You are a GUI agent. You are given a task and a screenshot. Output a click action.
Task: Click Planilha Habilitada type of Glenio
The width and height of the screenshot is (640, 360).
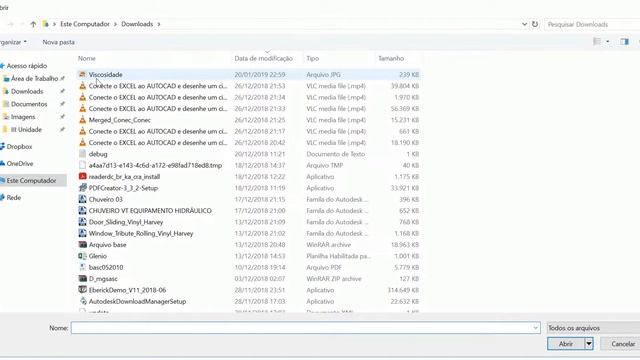click(338, 256)
